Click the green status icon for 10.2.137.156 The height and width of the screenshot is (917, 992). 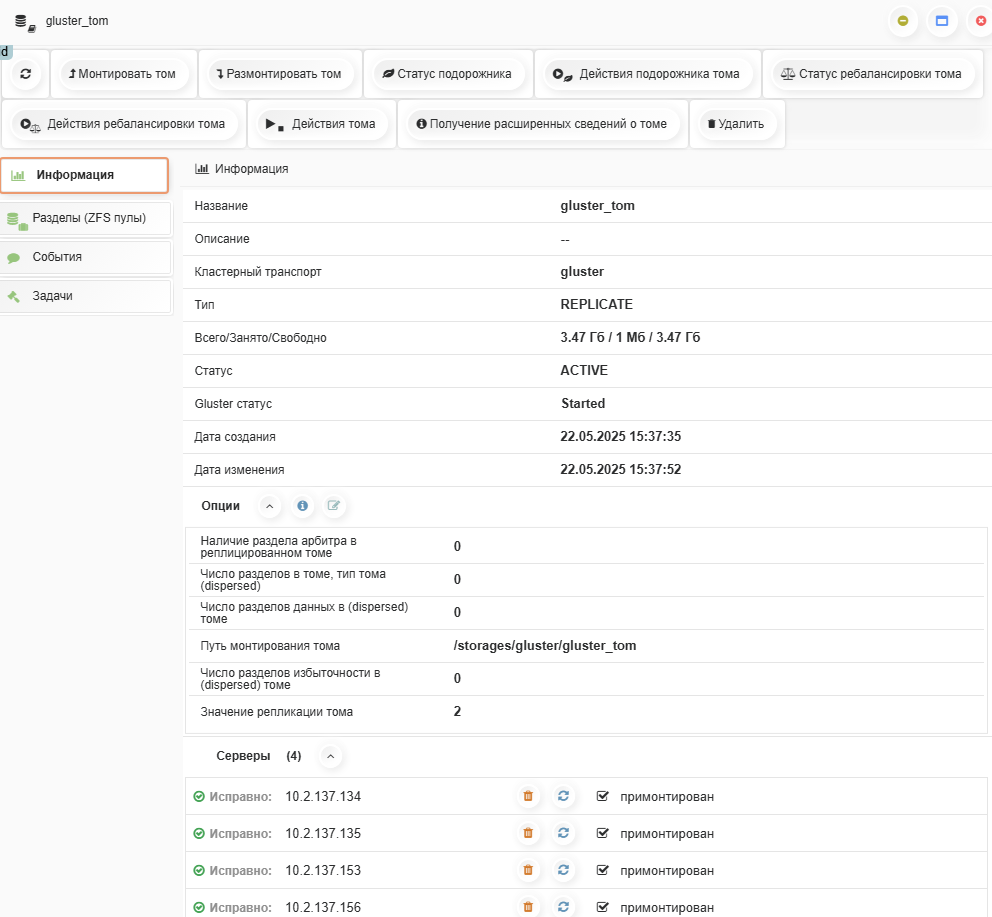click(x=199, y=908)
